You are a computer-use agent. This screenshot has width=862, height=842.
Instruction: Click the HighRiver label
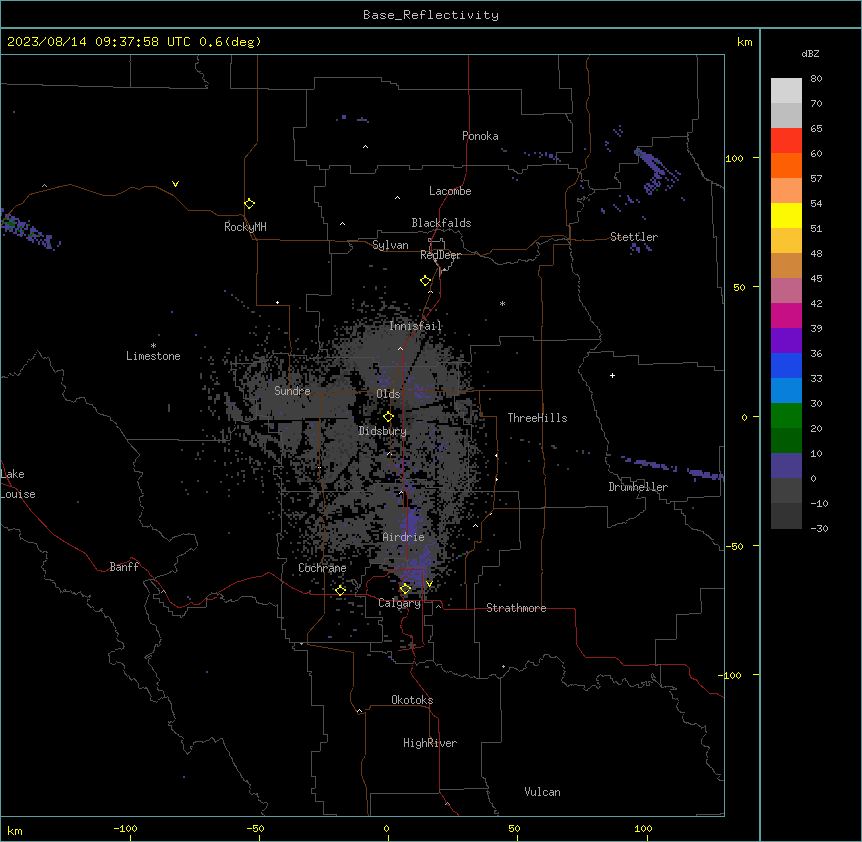click(430, 743)
